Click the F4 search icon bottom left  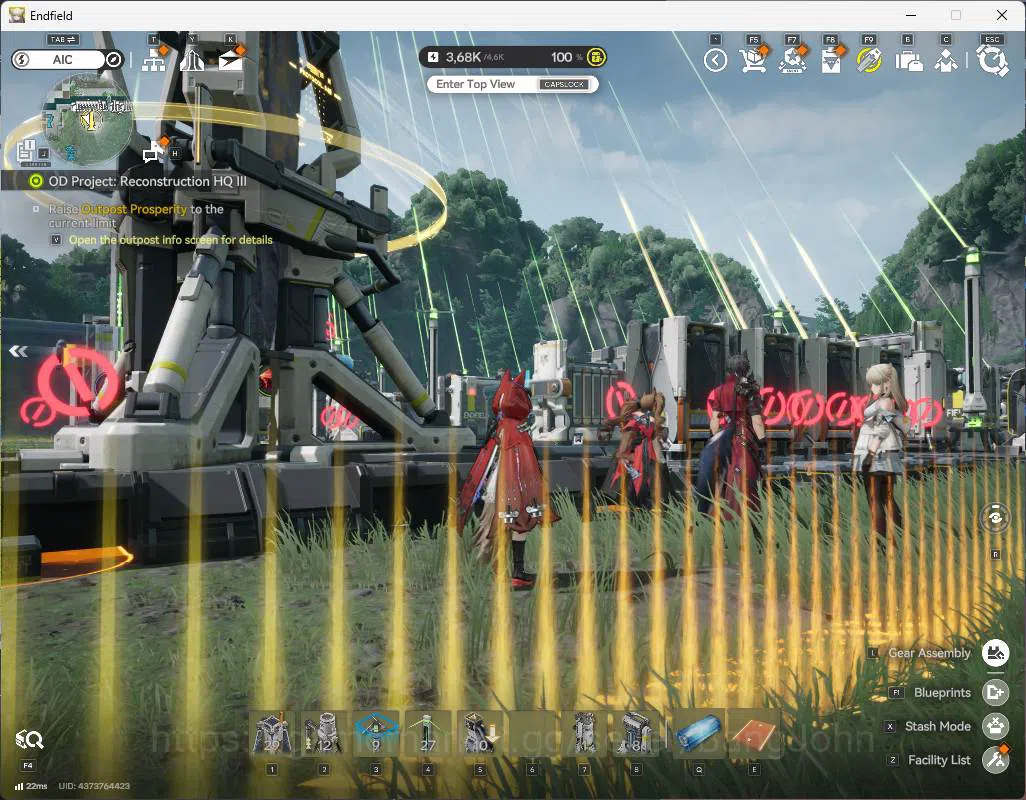[x=29, y=740]
